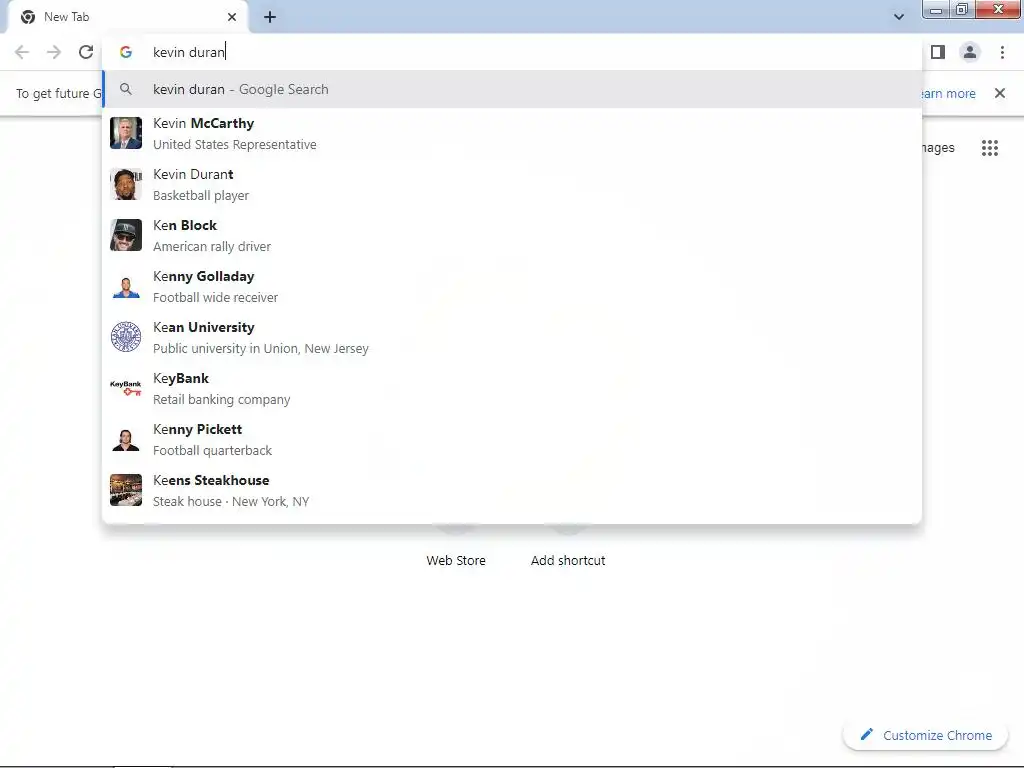Click 'Basketball player' description text

click(x=201, y=196)
